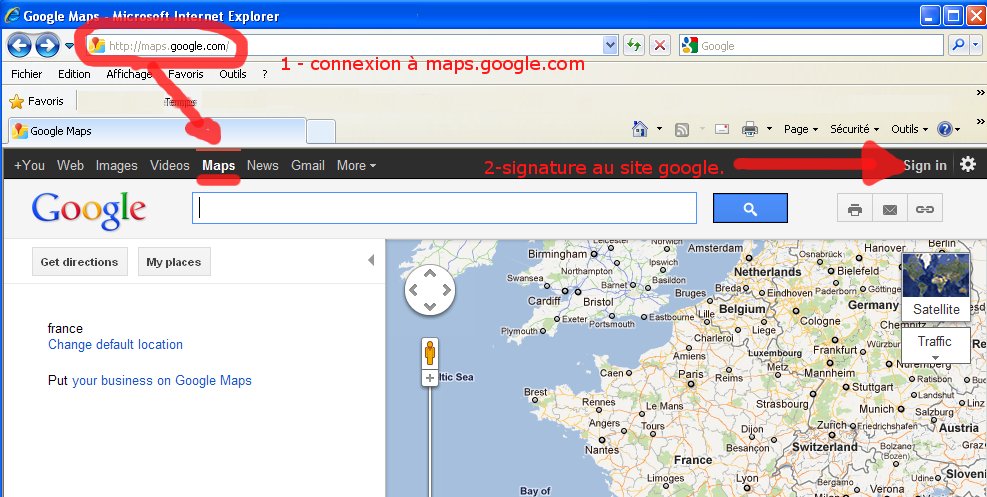Click the Maps send email icon button
This screenshot has height=497, width=987.
[889, 209]
